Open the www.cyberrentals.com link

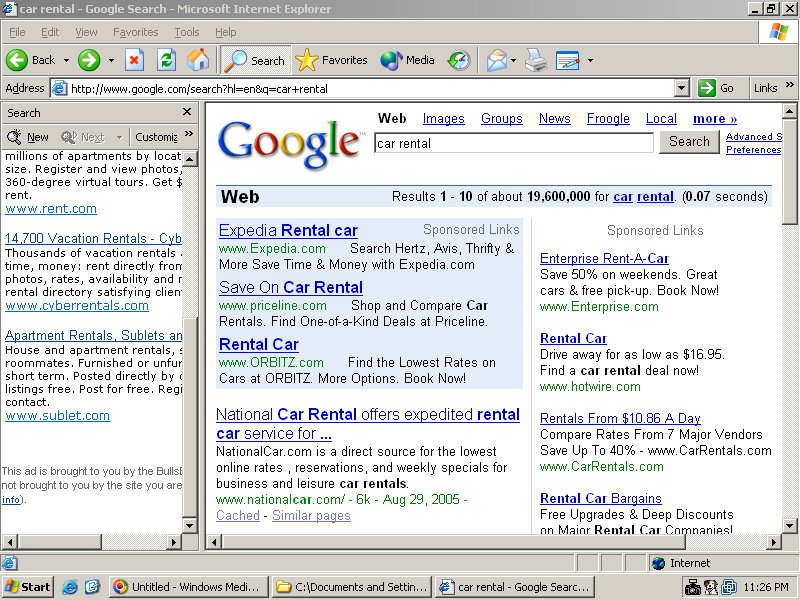77,306
